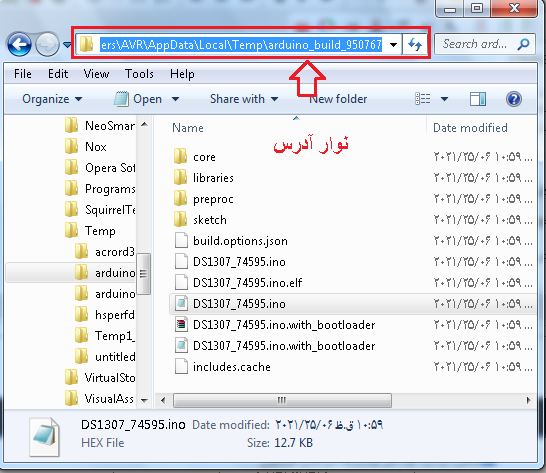Click the horizontal scrollbar thumb
Image resolution: width=546 pixels, height=473 pixels.
(282, 400)
